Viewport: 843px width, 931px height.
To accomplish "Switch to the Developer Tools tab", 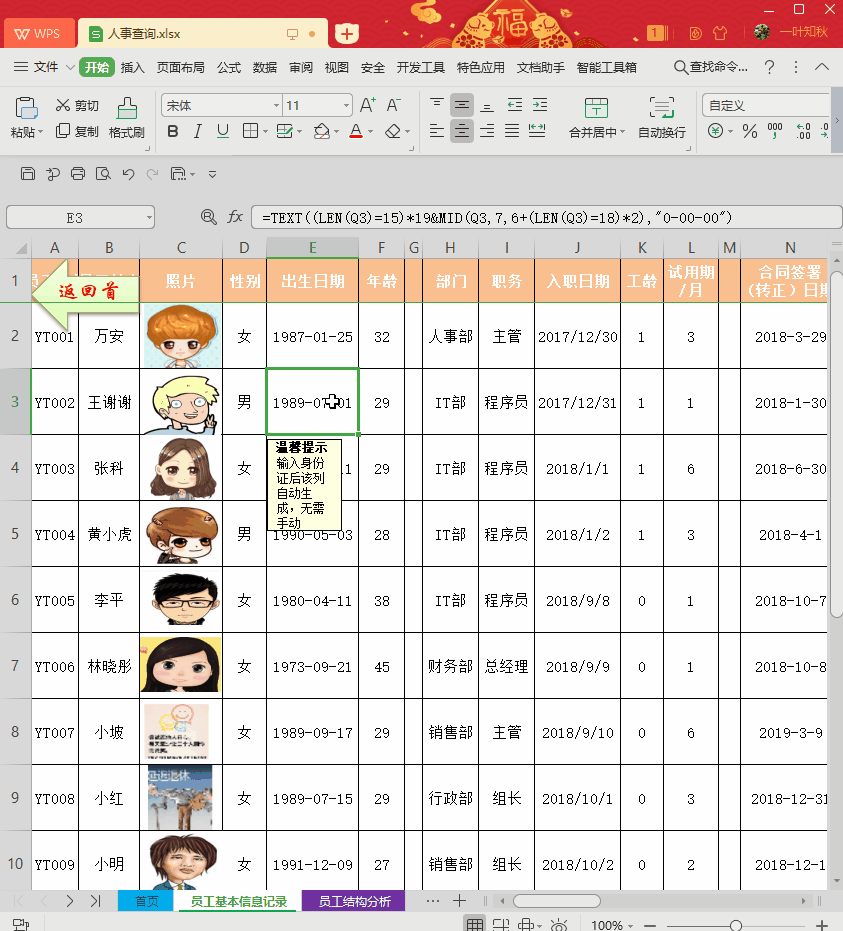I will (x=420, y=67).
